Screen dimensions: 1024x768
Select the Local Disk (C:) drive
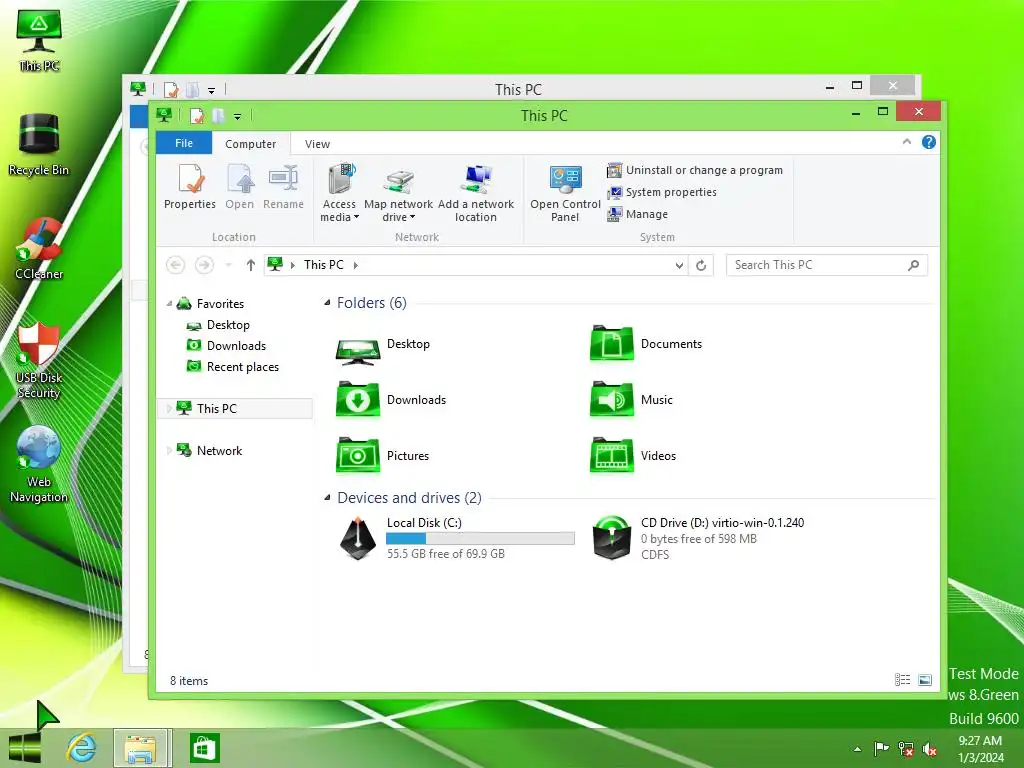[456, 538]
